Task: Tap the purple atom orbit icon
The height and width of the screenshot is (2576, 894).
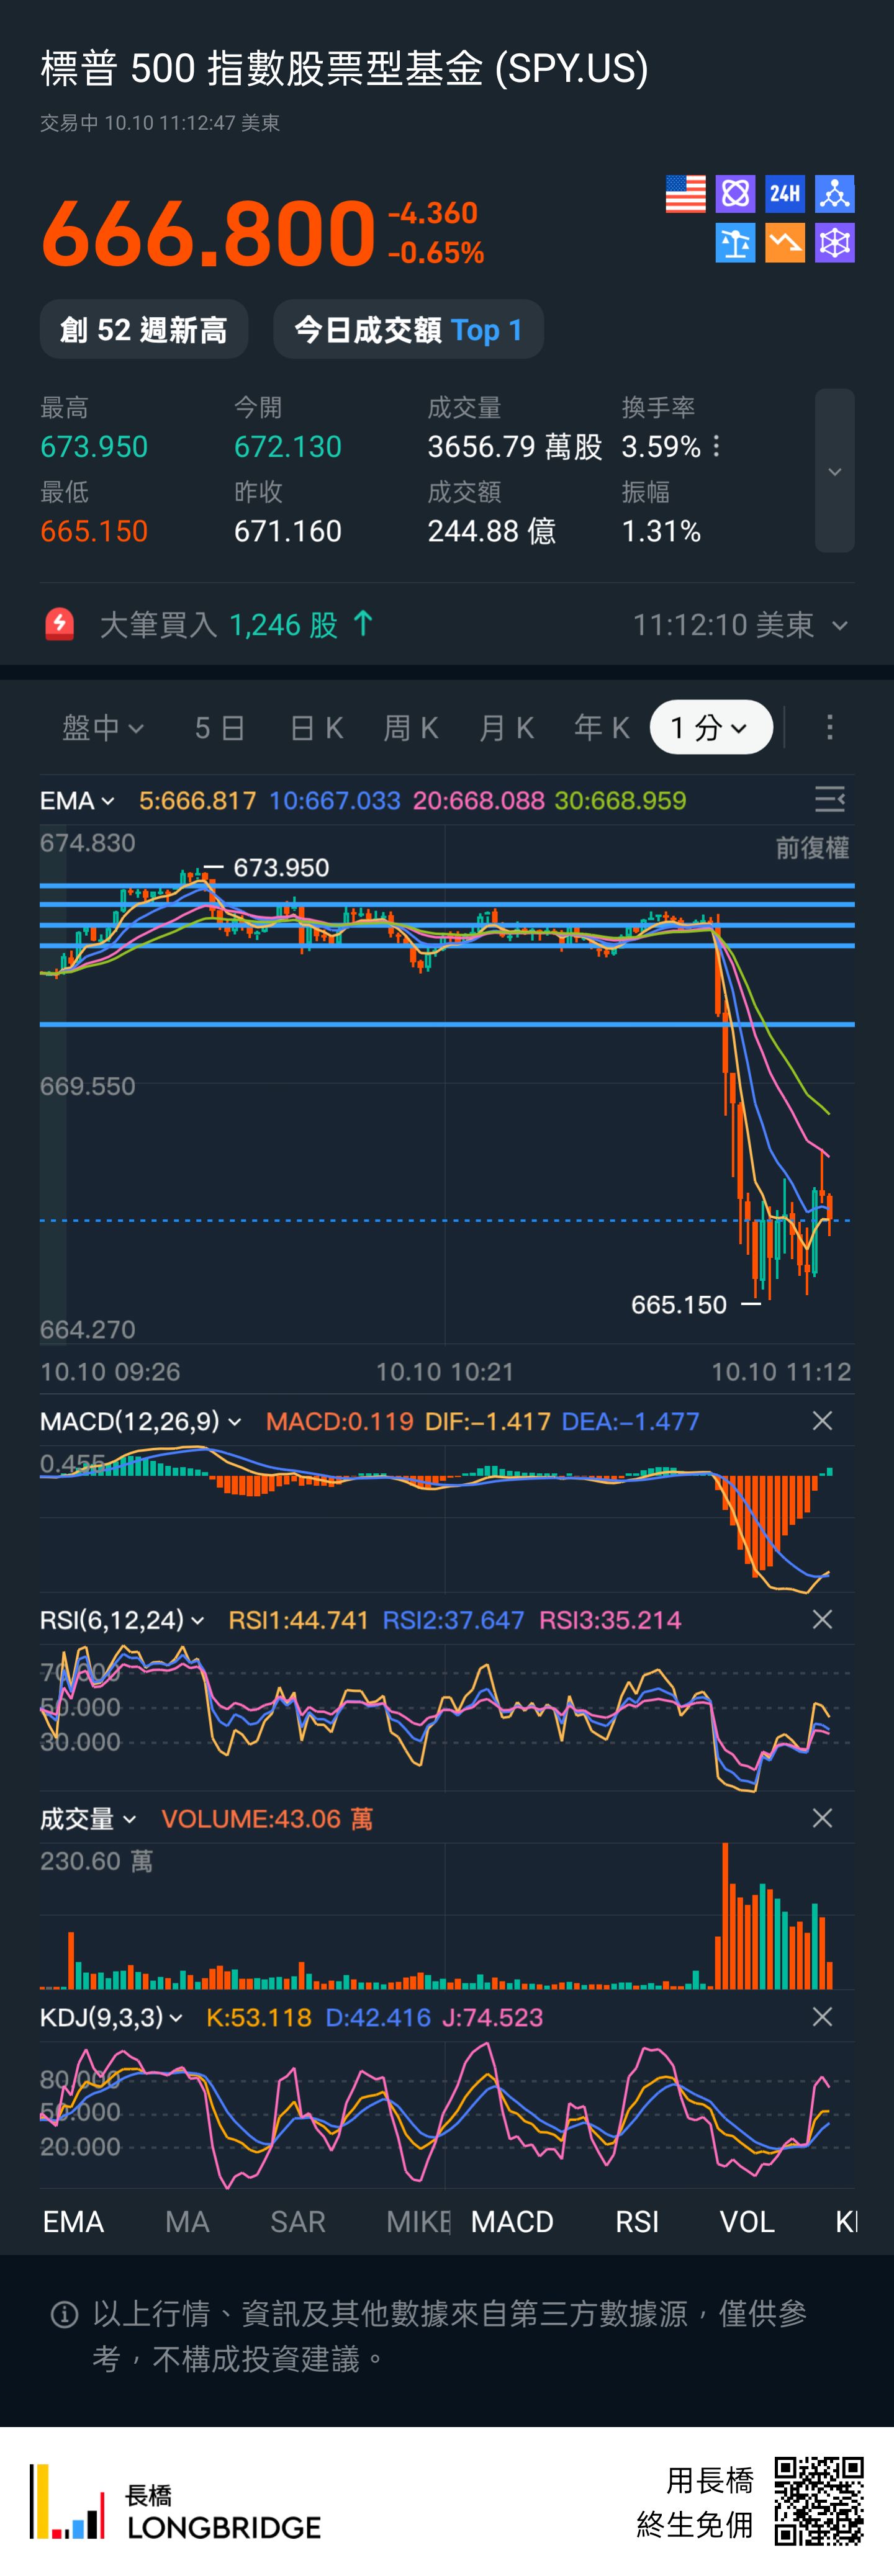Action: (735, 194)
